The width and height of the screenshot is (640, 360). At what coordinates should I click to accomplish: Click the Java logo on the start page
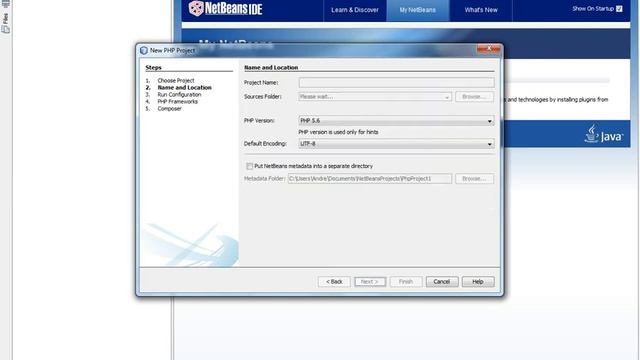pos(604,134)
